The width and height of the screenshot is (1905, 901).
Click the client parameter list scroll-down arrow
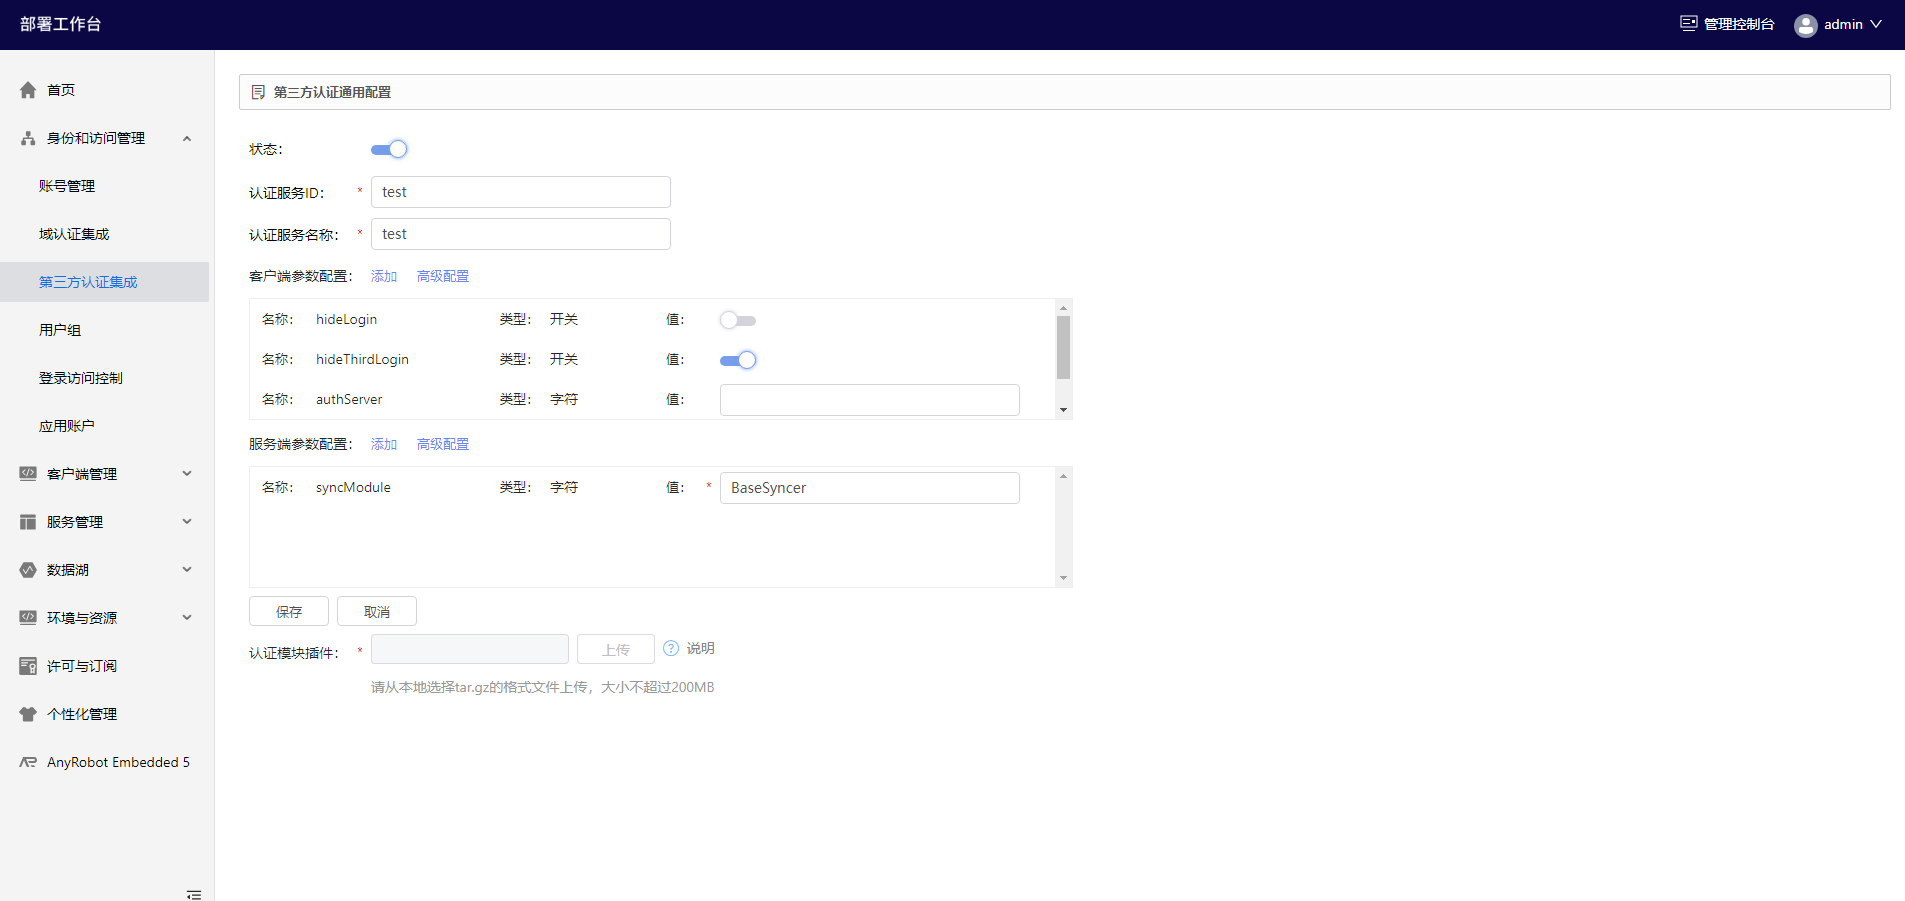point(1063,410)
